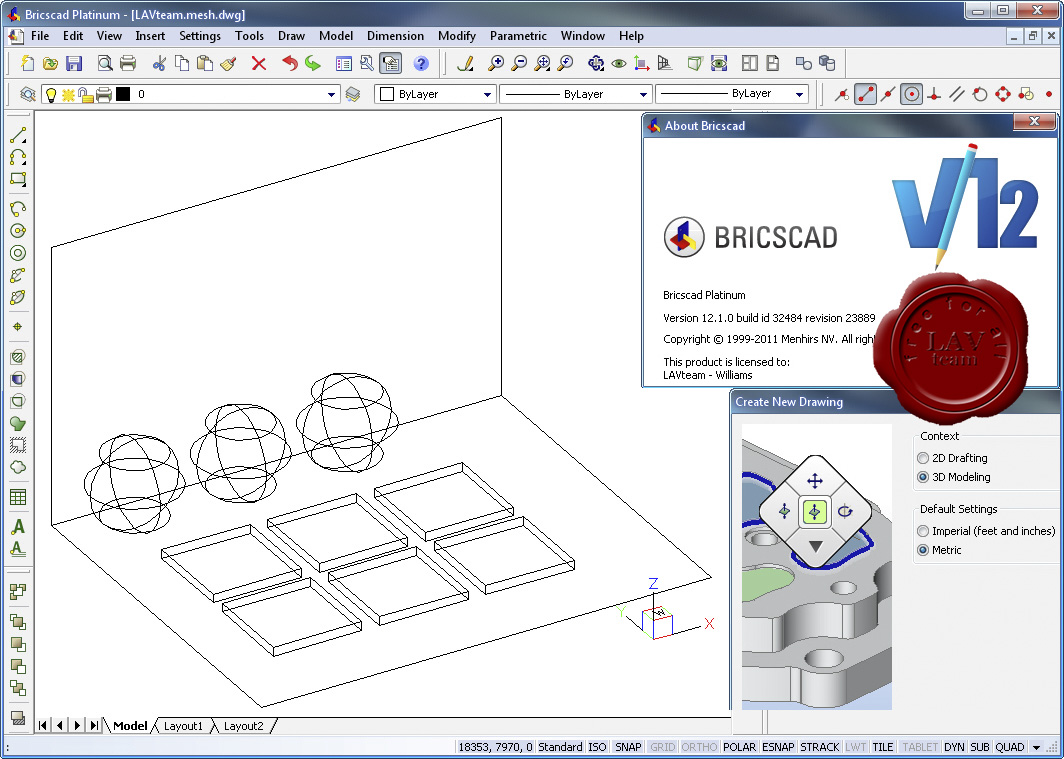Click the New drawing icon in toolbar

coord(27,63)
